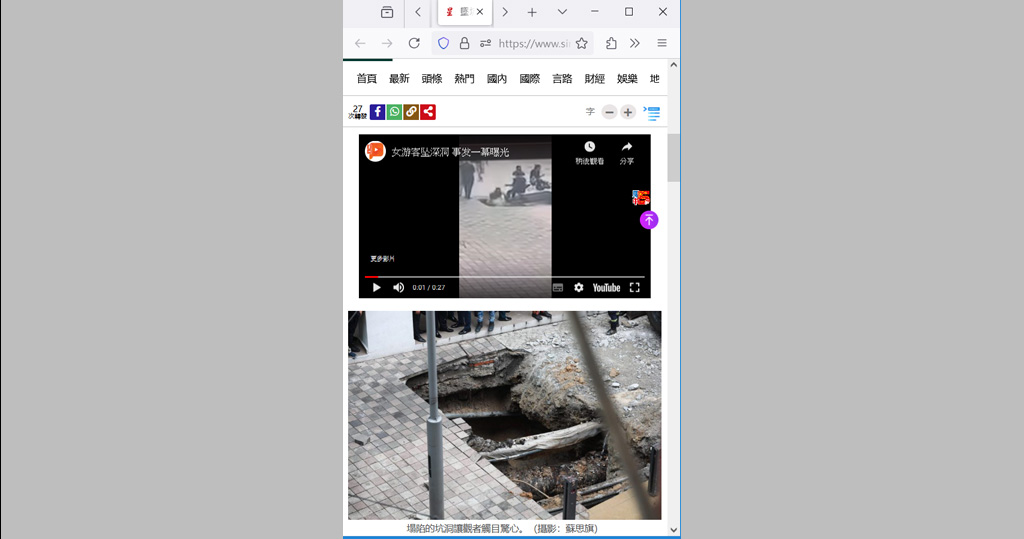Open Firefox extensions puzzle icon

[611, 43]
